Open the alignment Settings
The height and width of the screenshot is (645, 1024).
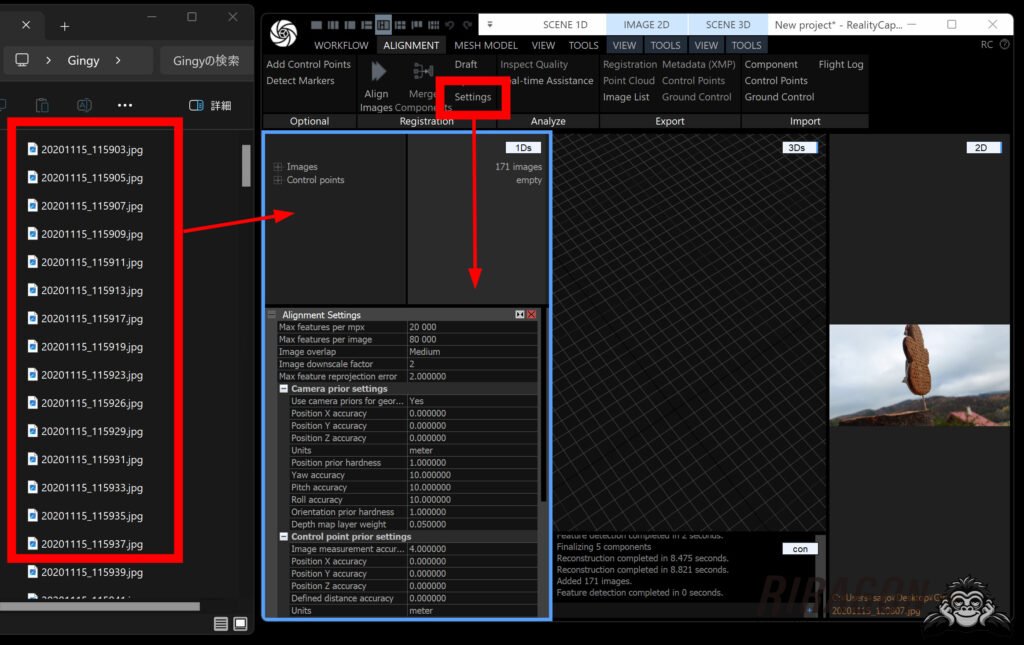click(471, 98)
